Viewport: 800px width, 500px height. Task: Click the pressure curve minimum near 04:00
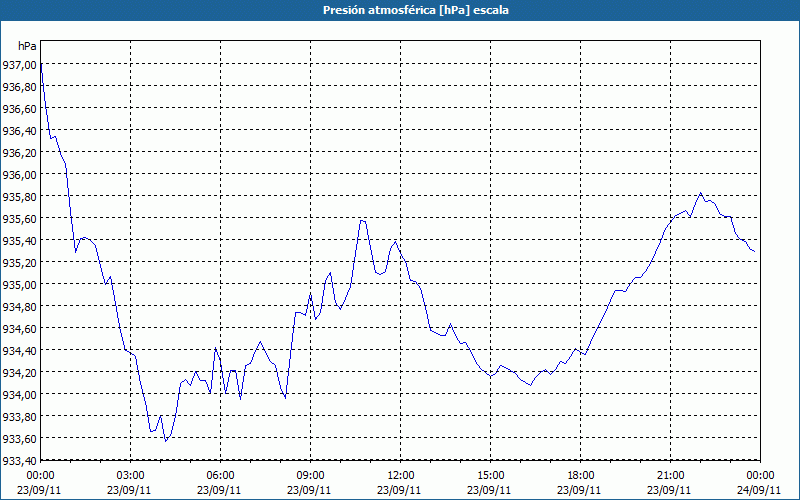click(x=166, y=441)
